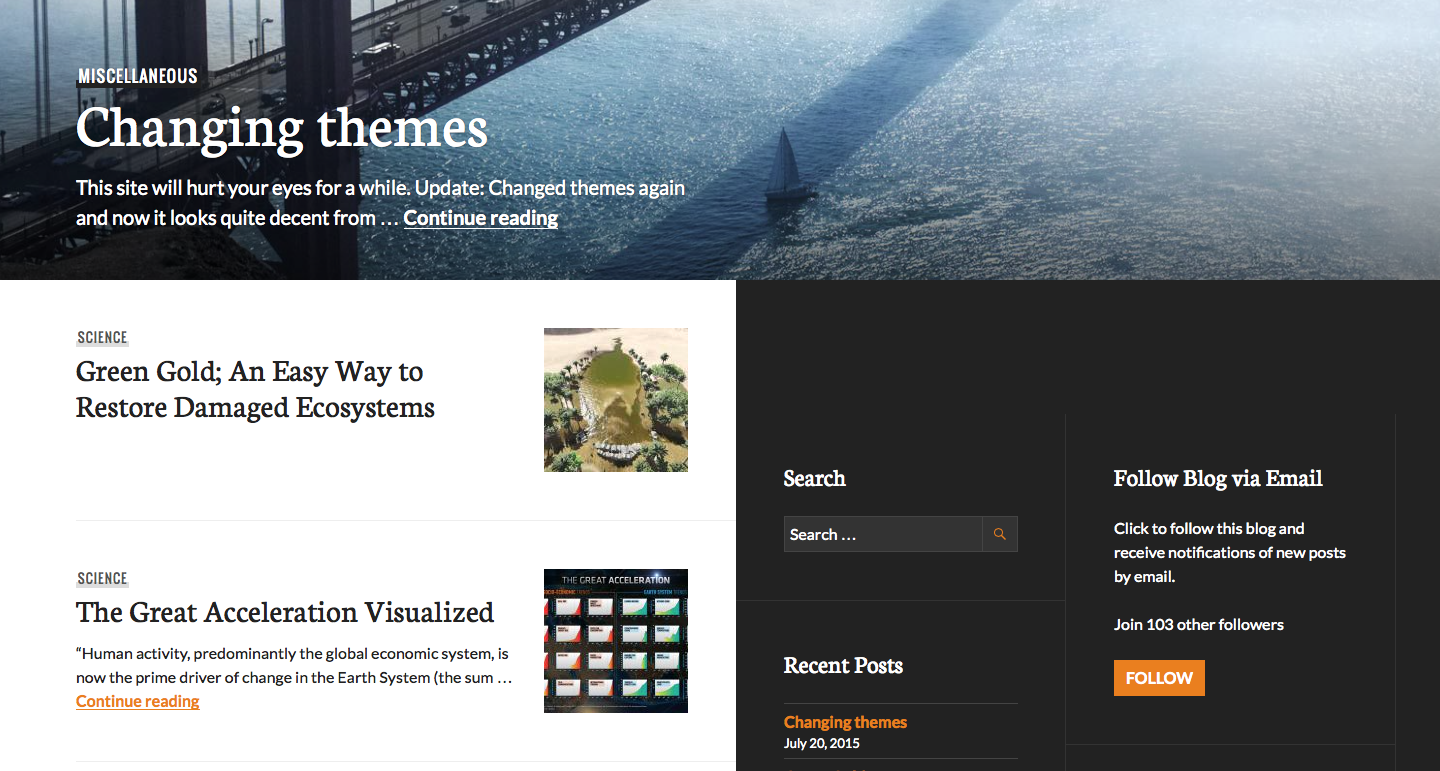Click the Search widget heading
This screenshot has height=771, width=1440.
click(x=815, y=478)
